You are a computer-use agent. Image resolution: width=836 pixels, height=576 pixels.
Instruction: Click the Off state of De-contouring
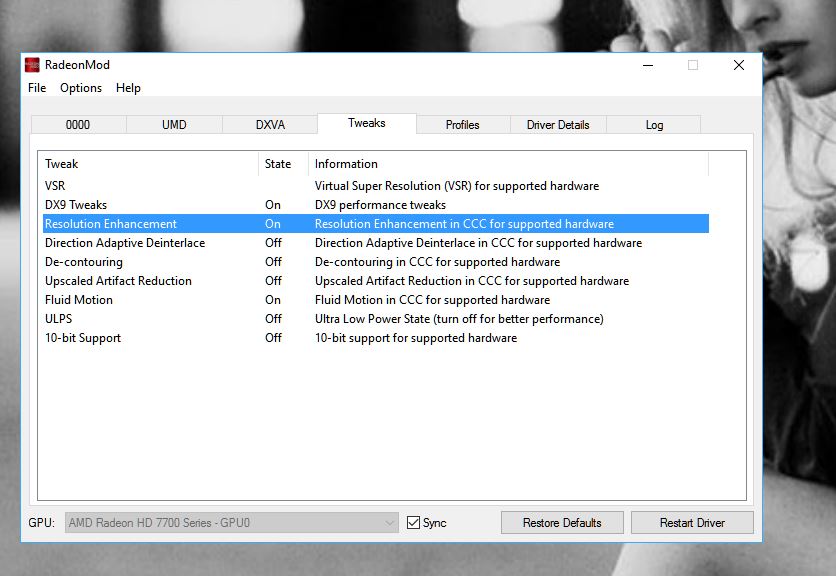274,262
